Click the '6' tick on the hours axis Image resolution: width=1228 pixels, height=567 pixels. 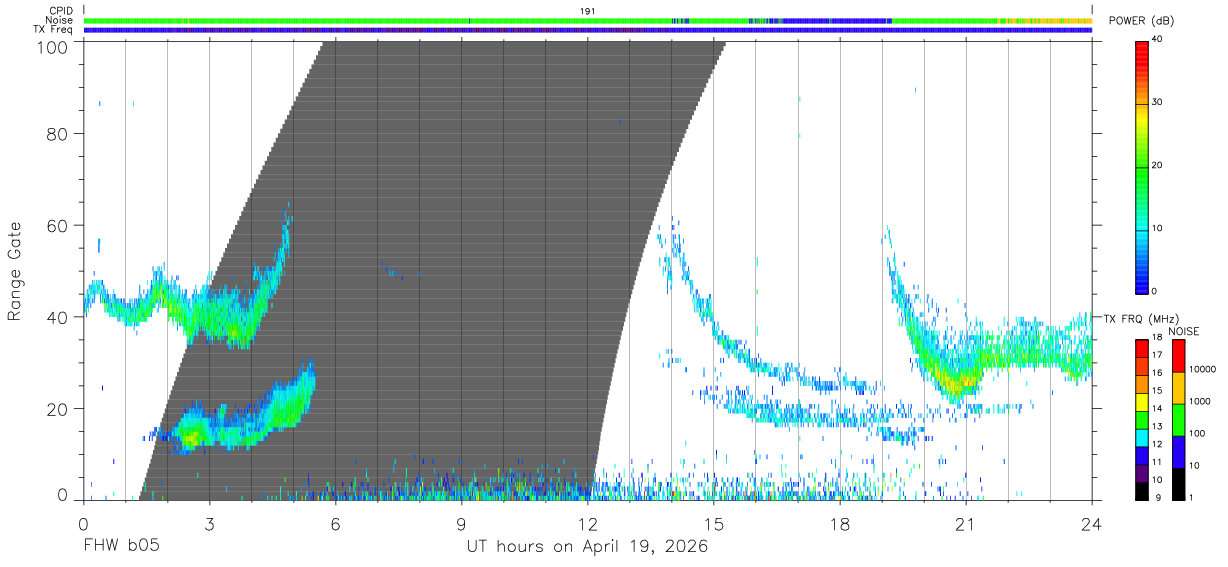tap(335, 524)
